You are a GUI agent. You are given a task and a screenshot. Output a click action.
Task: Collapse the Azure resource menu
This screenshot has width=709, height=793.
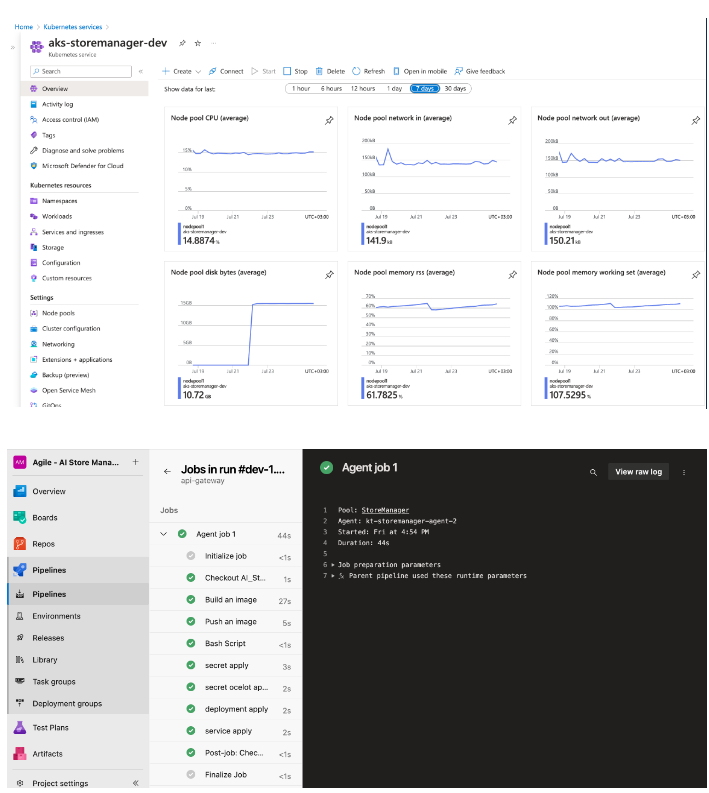pos(141,71)
